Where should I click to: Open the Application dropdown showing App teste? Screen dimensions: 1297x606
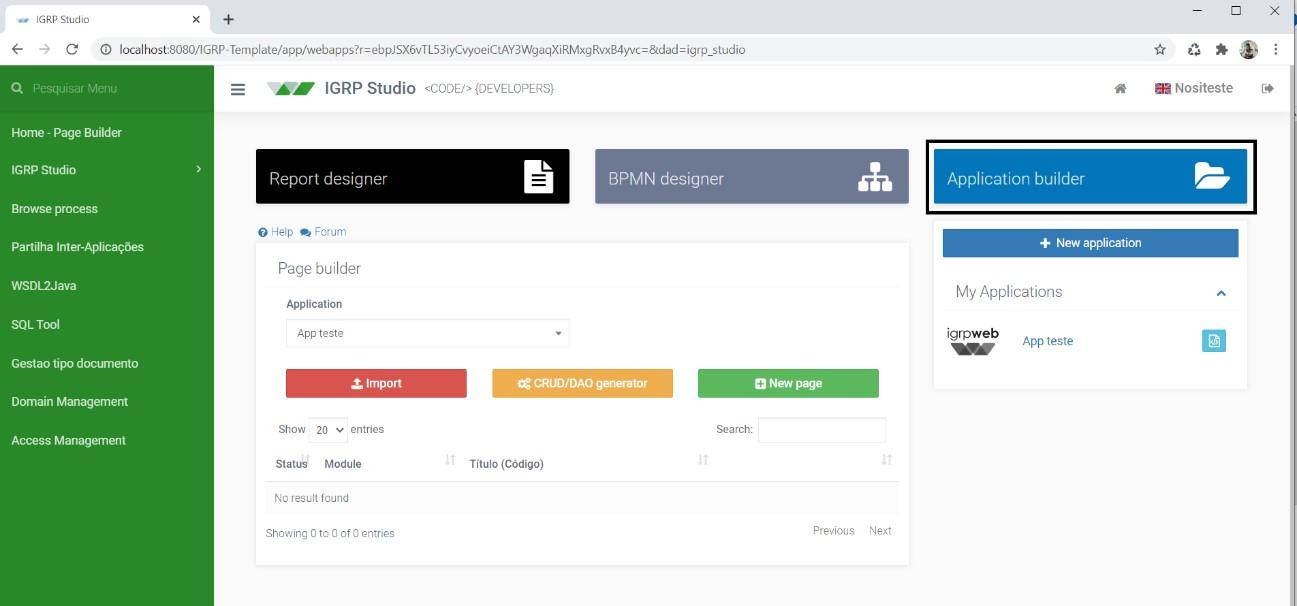pos(428,333)
